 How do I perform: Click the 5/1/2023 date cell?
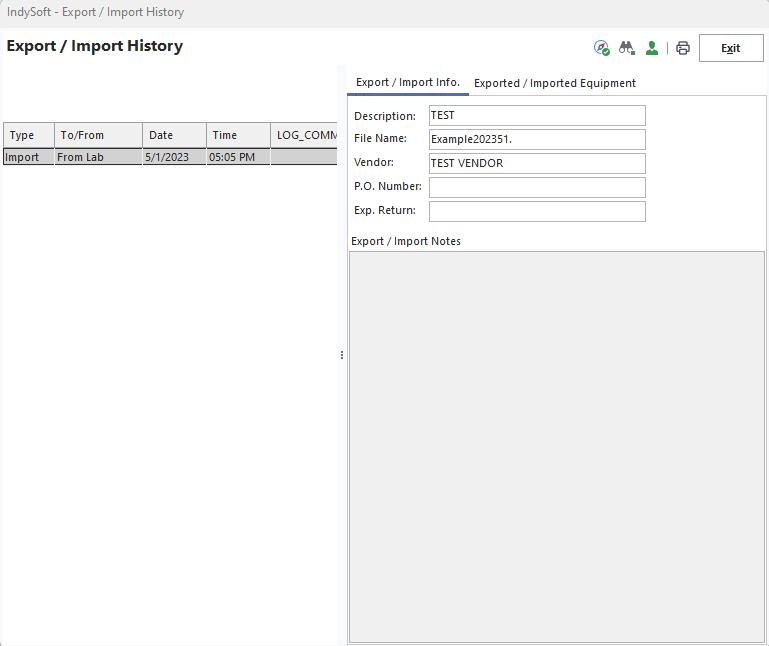(174, 157)
